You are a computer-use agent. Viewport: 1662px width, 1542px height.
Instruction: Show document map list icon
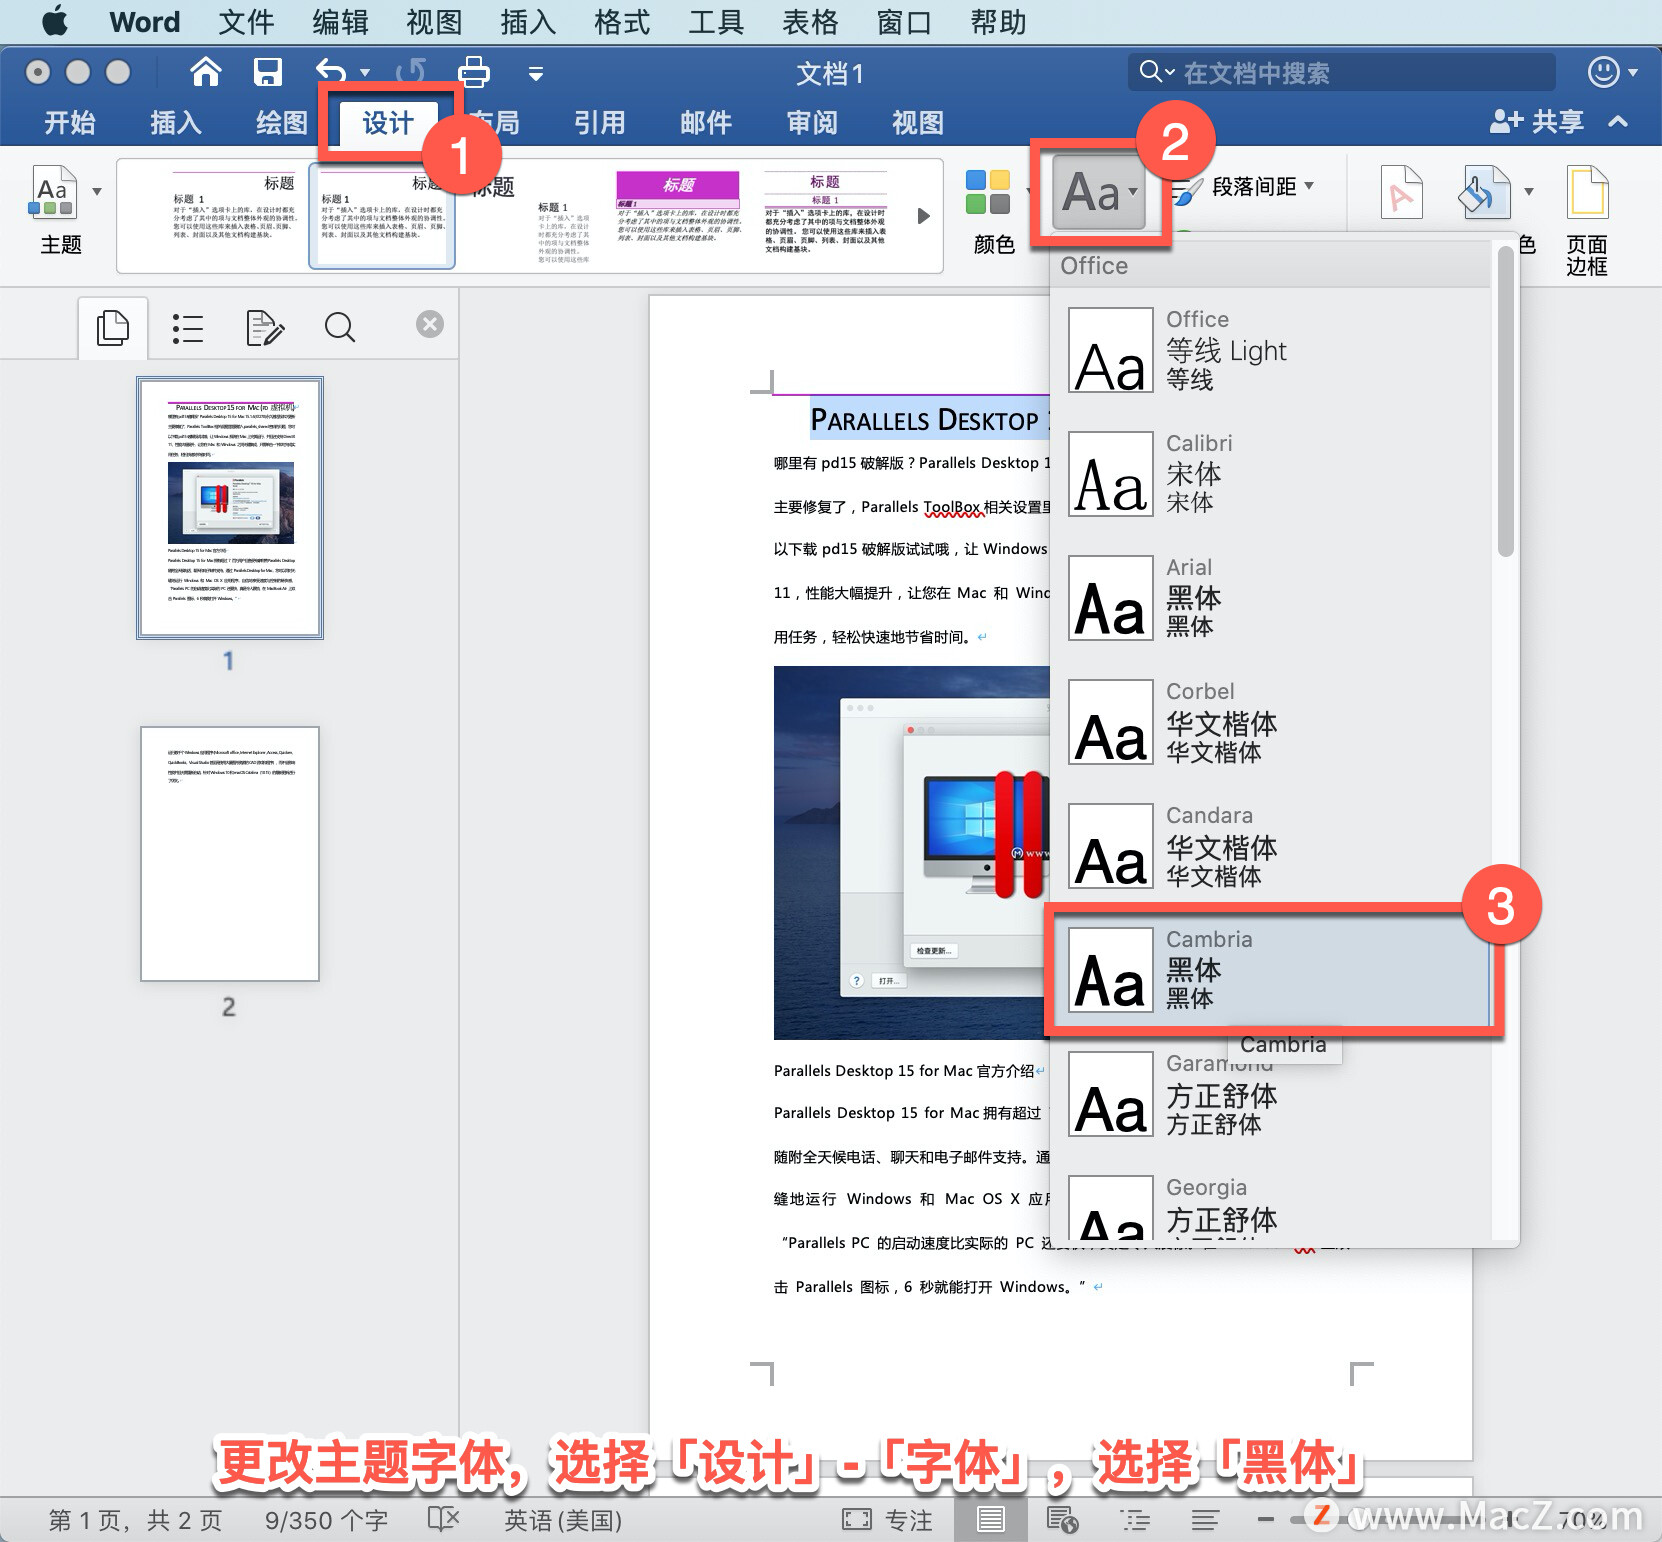click(x=187, y=327)
